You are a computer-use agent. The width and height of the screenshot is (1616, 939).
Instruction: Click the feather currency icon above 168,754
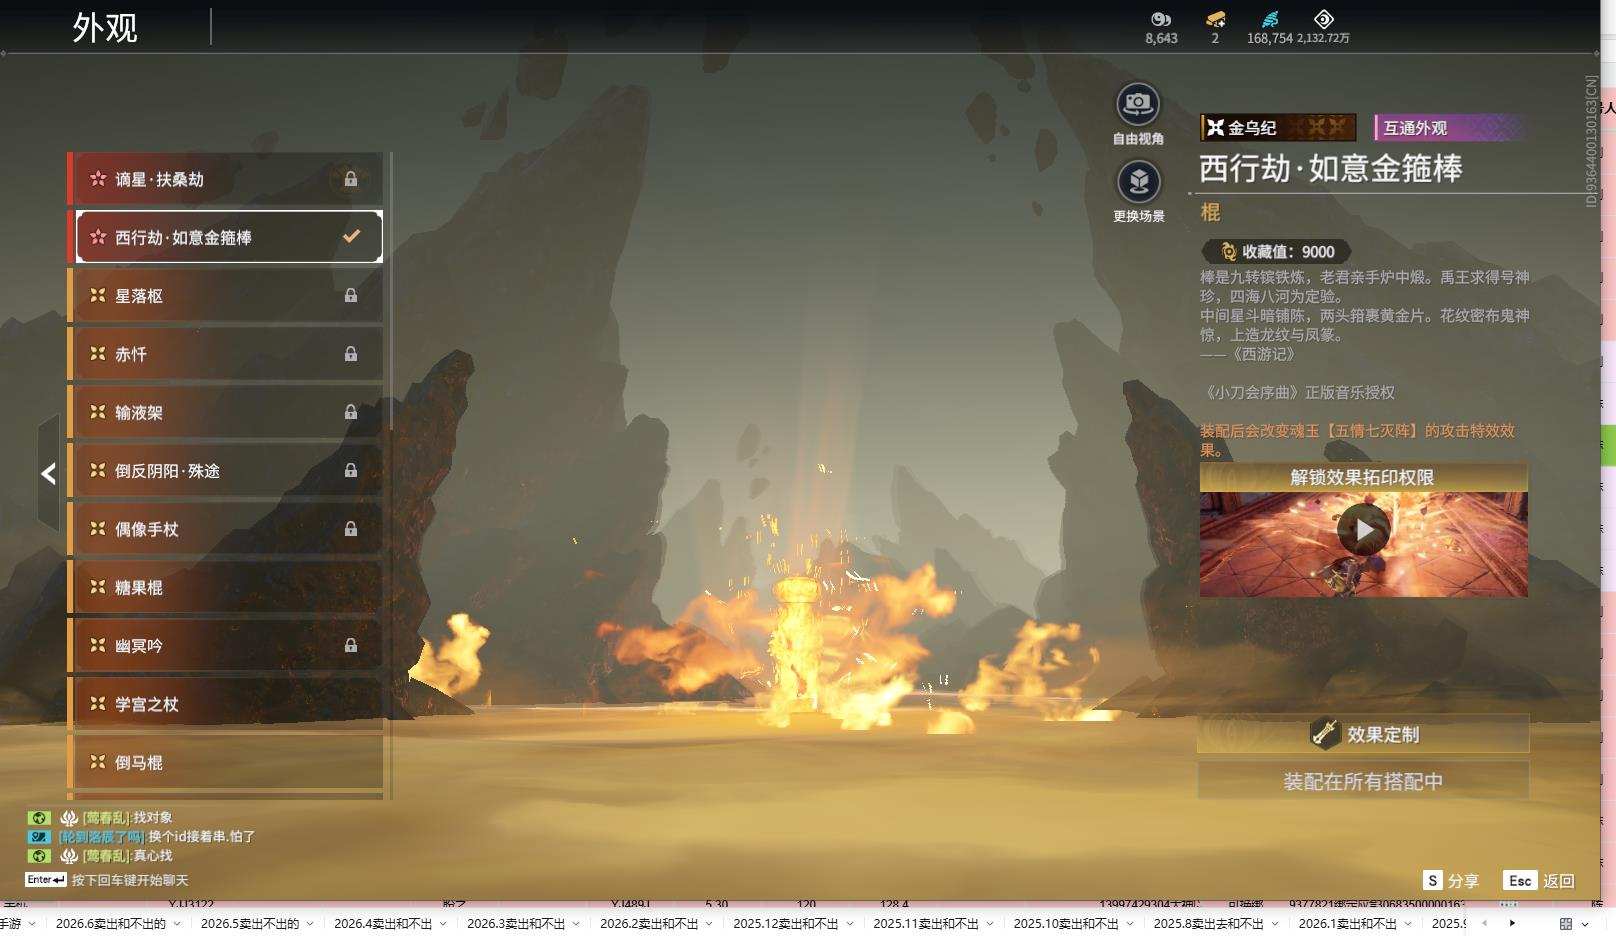tap(1270, 19)
